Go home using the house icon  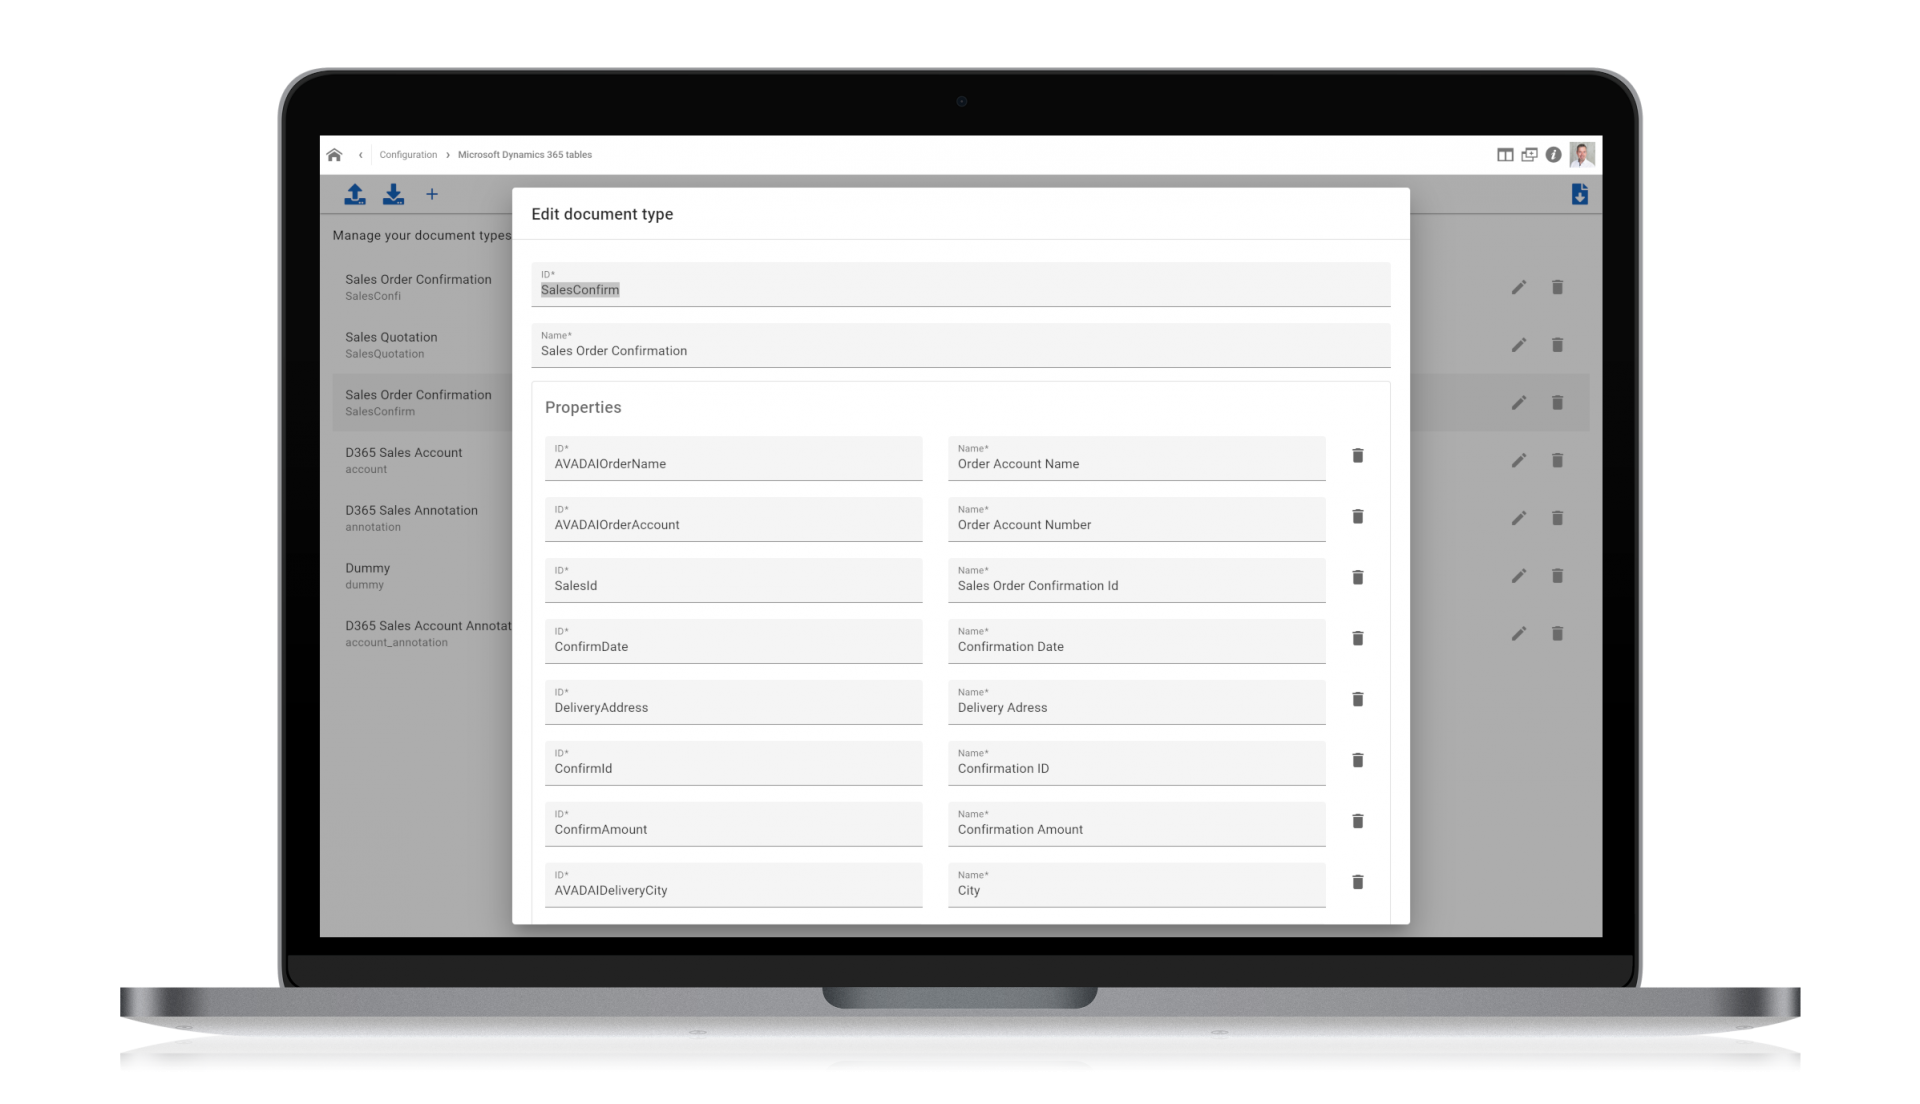tap(334, 154)
